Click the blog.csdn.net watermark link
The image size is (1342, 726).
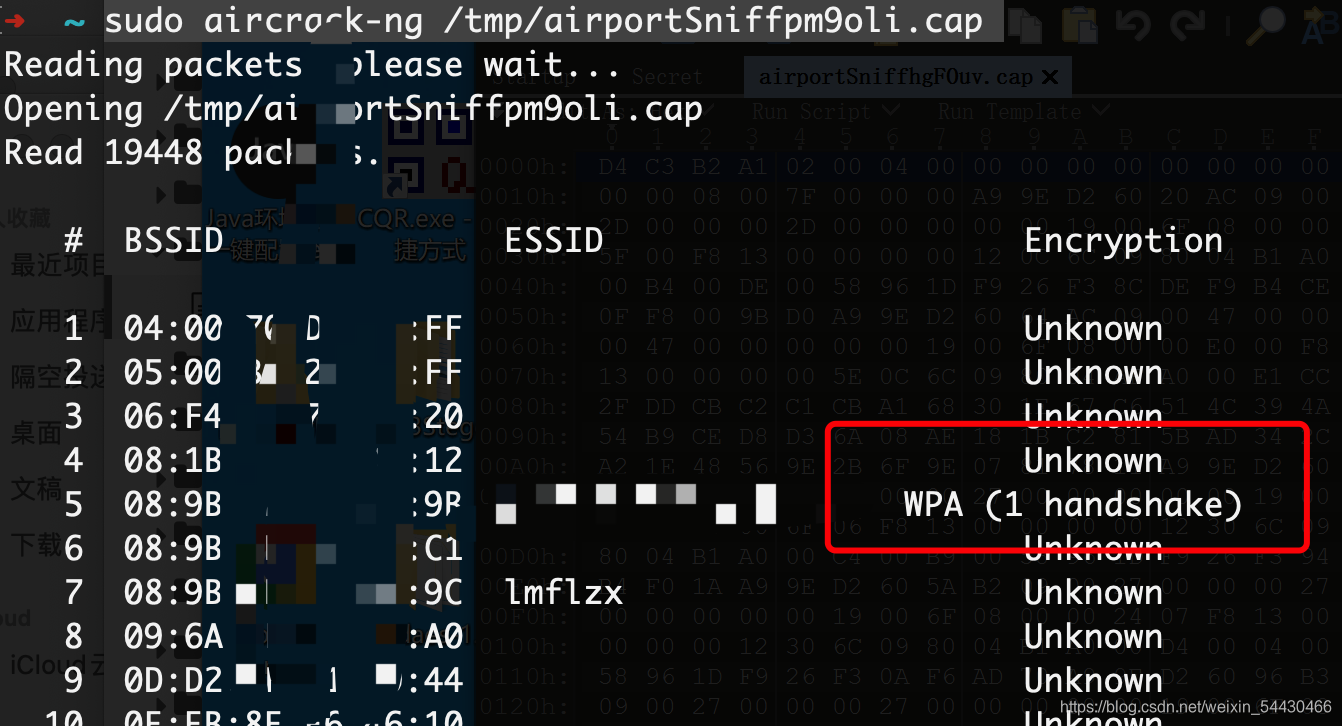pos(1199,707)
